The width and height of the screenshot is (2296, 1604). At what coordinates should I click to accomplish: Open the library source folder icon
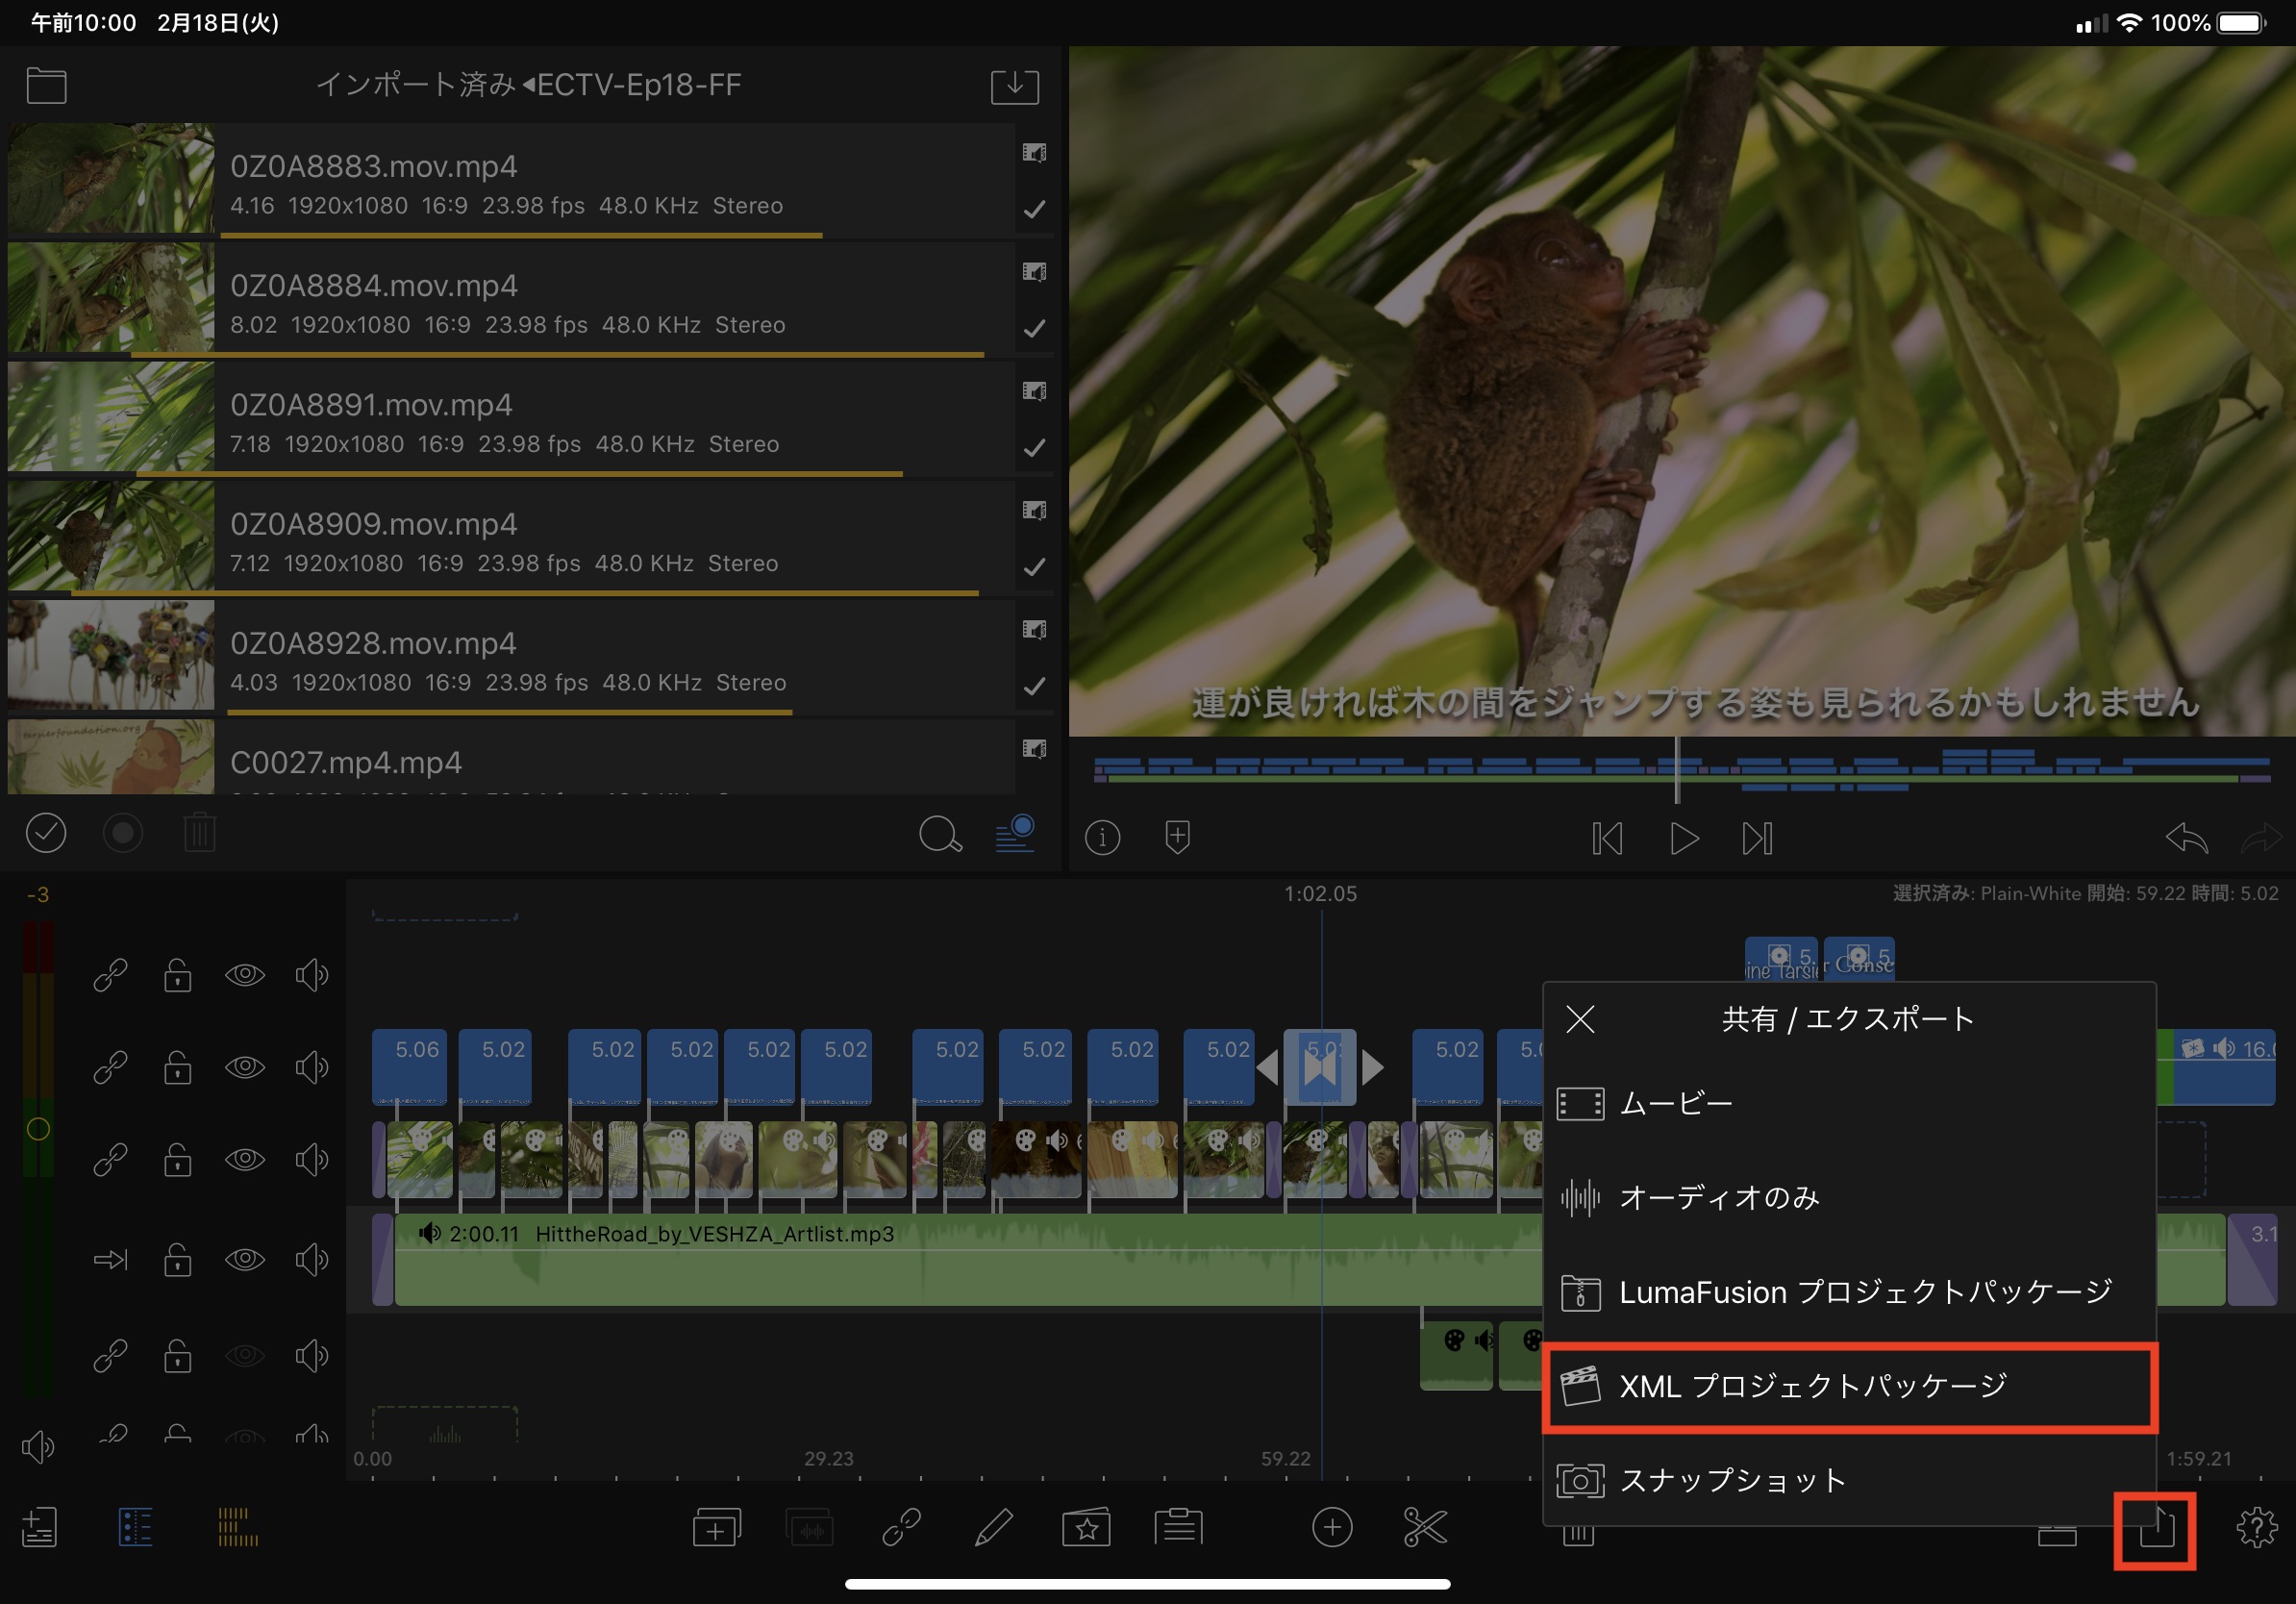point(47,86)
